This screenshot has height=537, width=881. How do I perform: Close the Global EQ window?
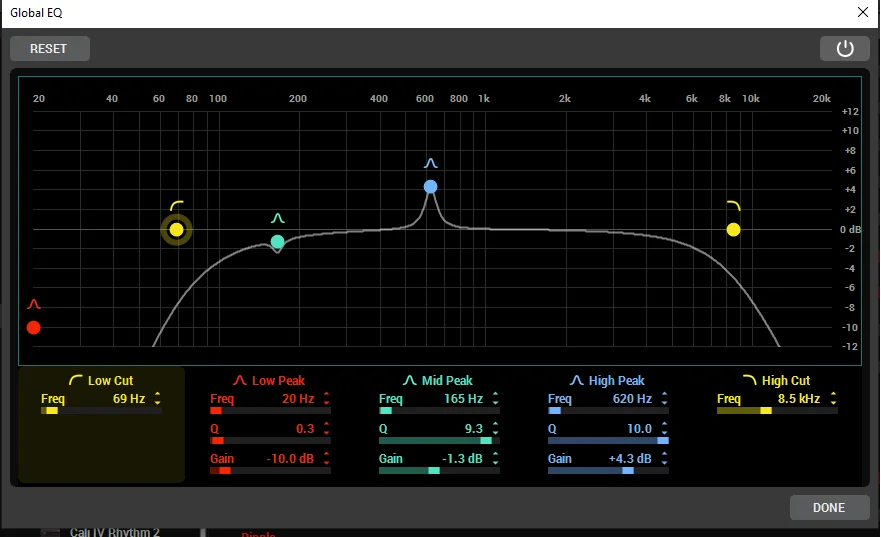pos(862,12)
